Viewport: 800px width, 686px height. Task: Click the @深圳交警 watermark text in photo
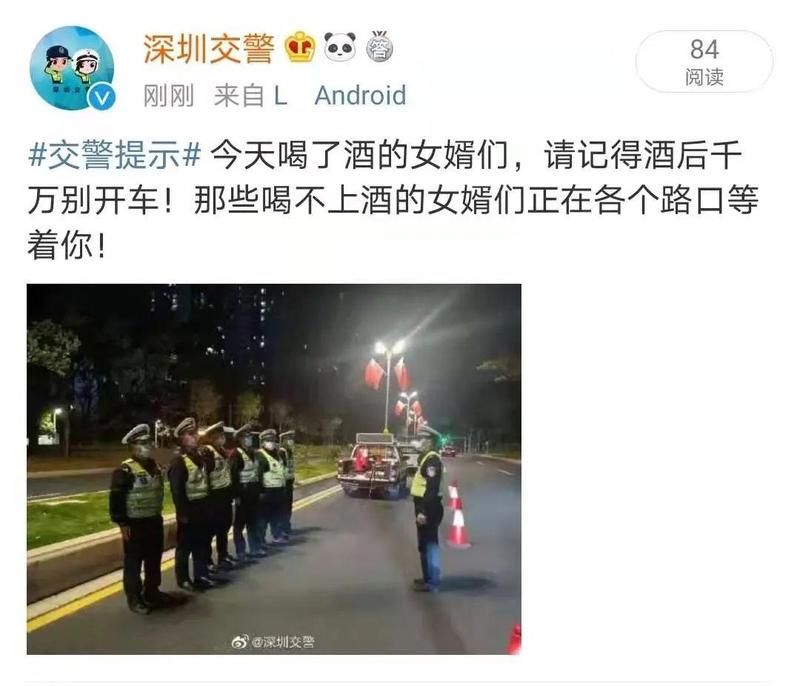click(283, 642)
